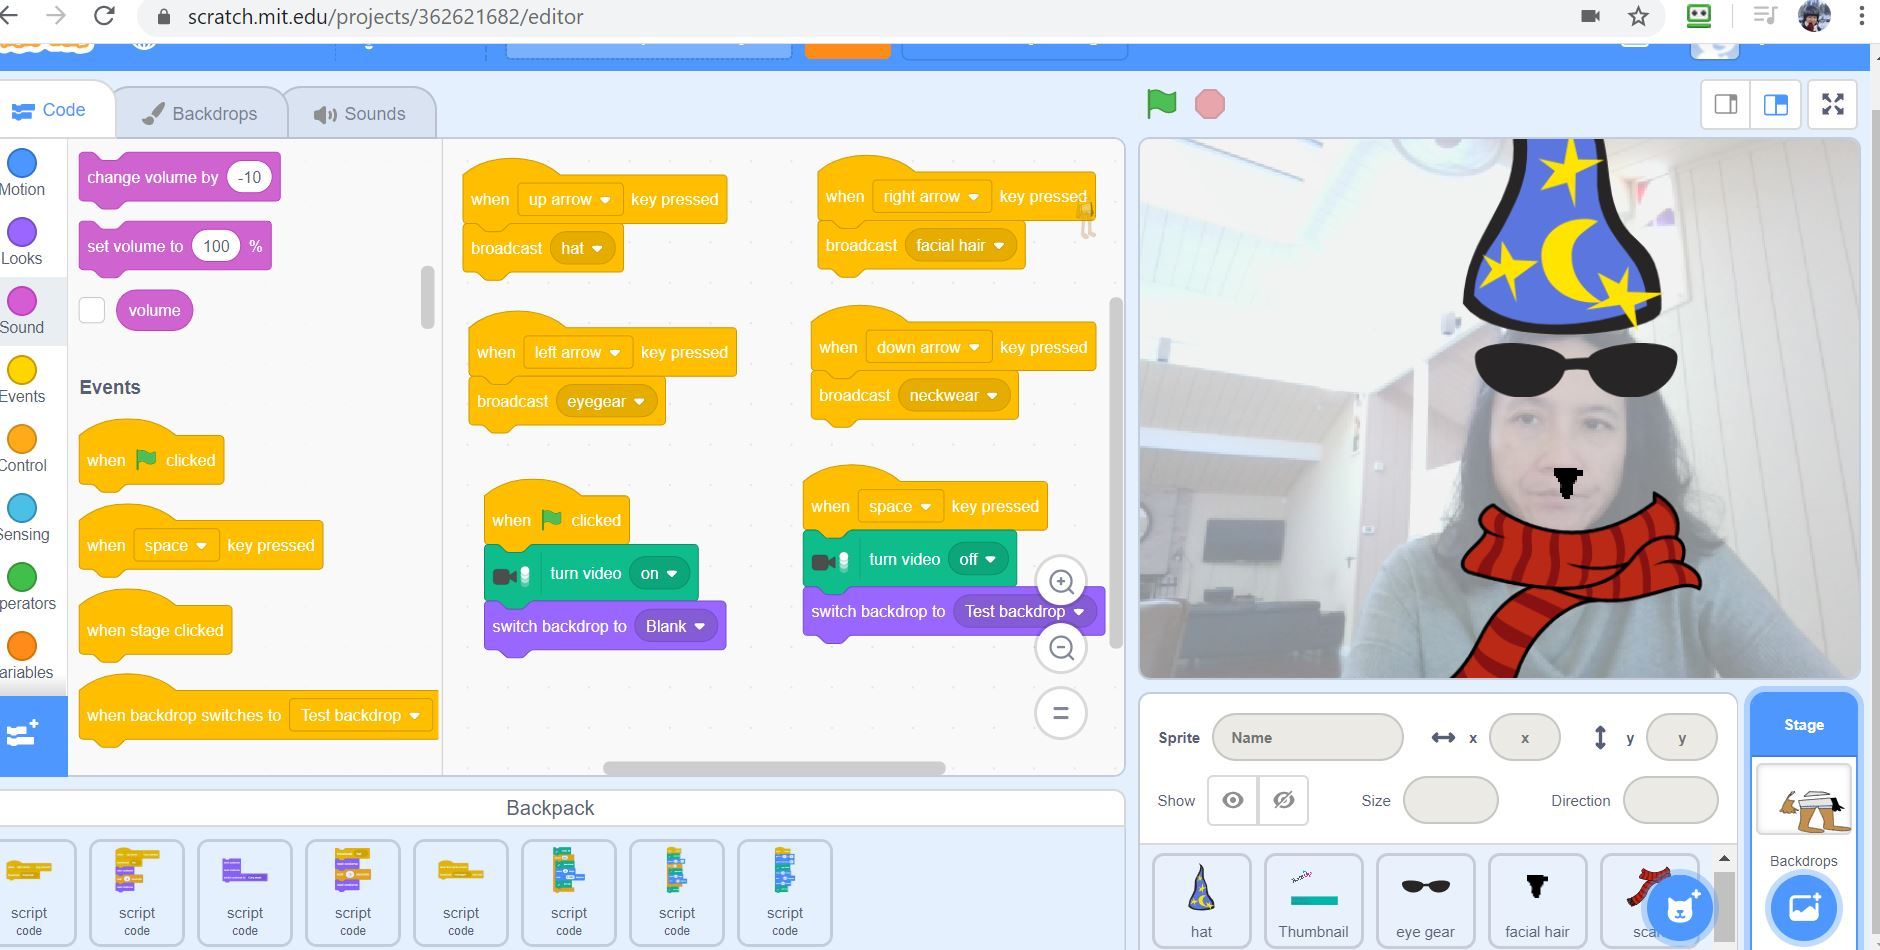Jump to the Events block category
This screenshot has width=1880, height=950.
22,380
